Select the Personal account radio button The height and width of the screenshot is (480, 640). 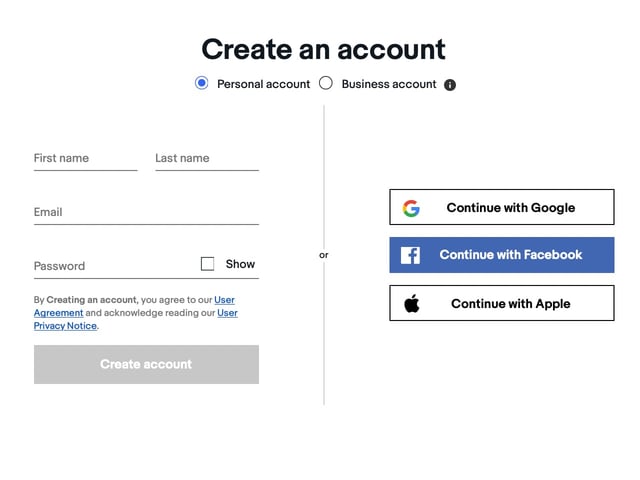pos(202,84)
